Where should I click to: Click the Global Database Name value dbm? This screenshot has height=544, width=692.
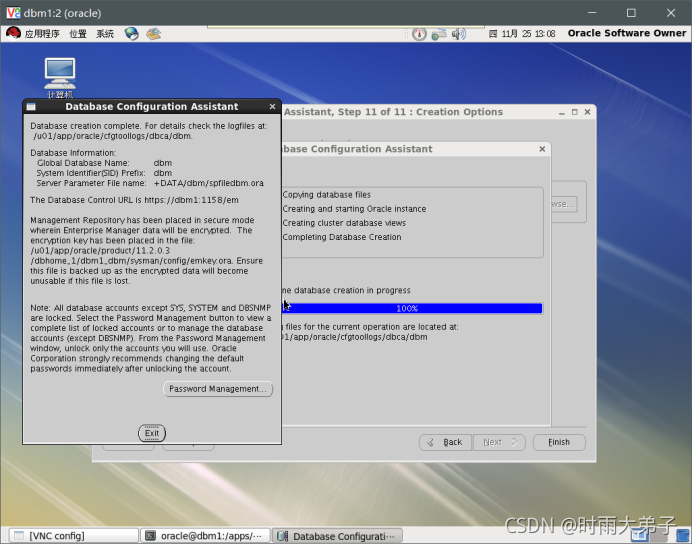162,163
